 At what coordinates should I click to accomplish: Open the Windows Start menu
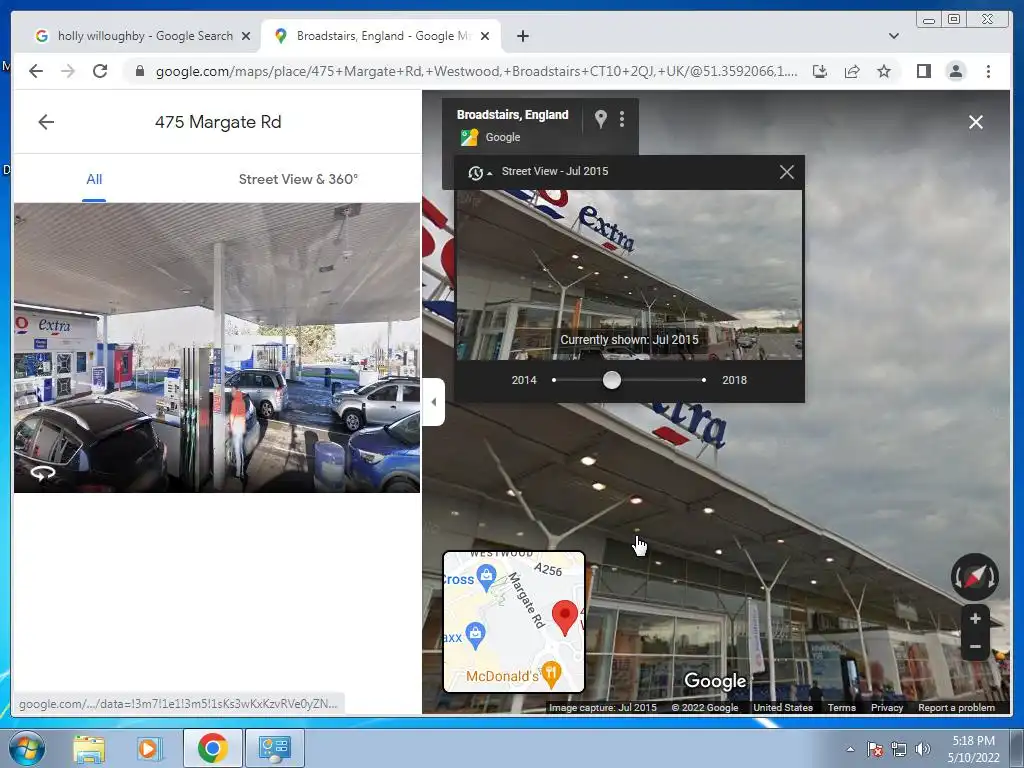pos(27,748)
